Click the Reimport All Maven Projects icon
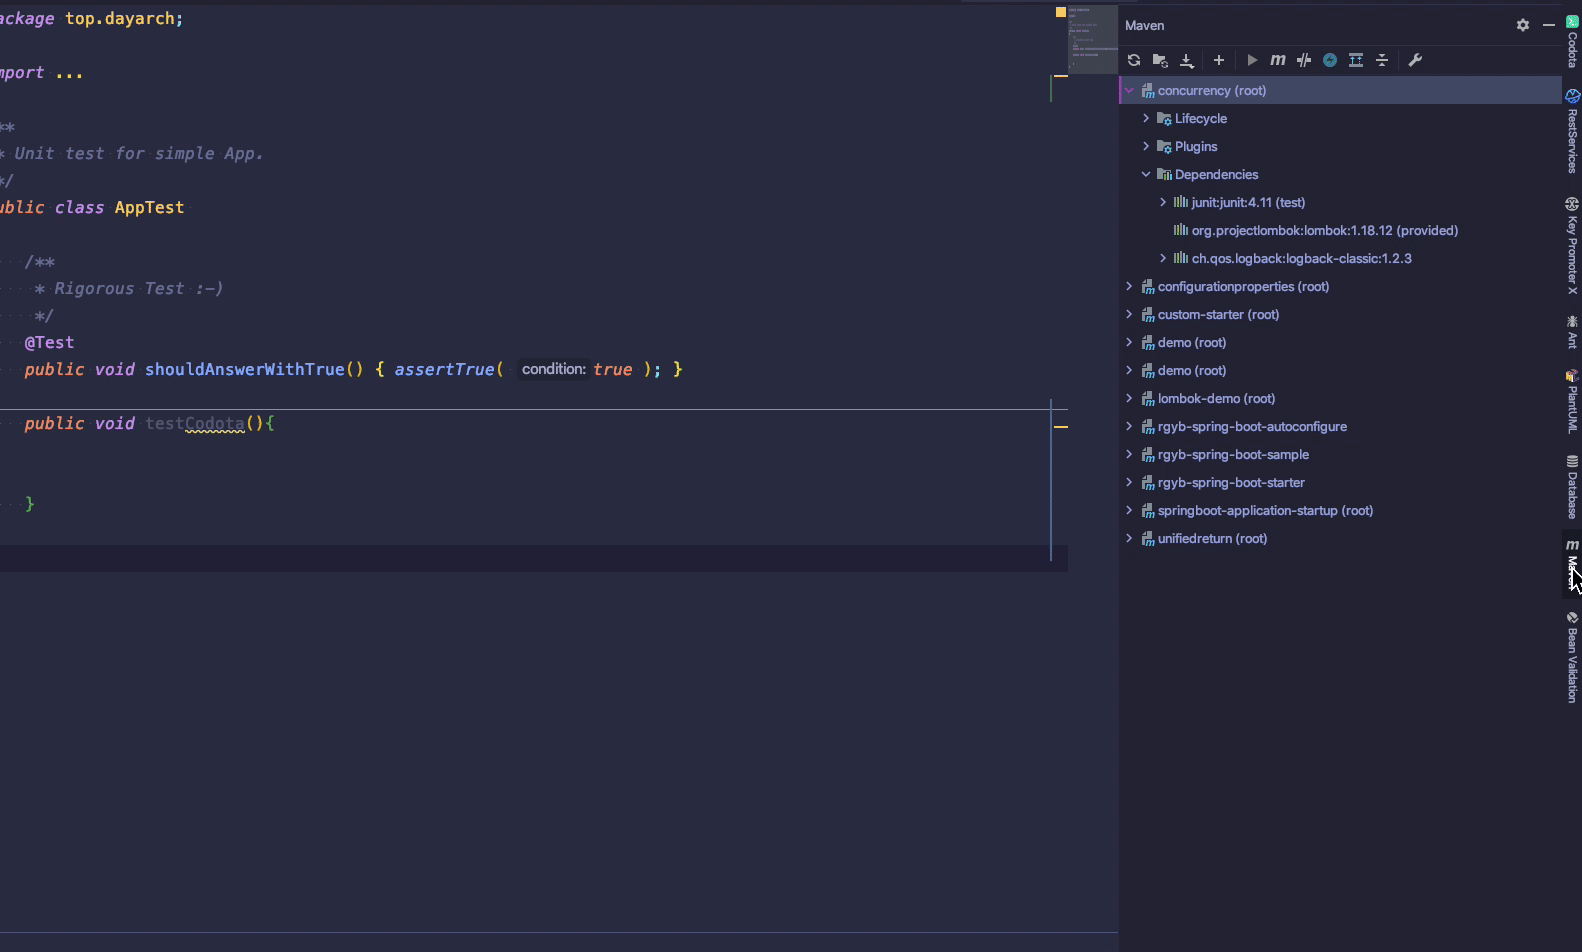The height and width of the screenshot is (952, 1582). point(1134,60)
